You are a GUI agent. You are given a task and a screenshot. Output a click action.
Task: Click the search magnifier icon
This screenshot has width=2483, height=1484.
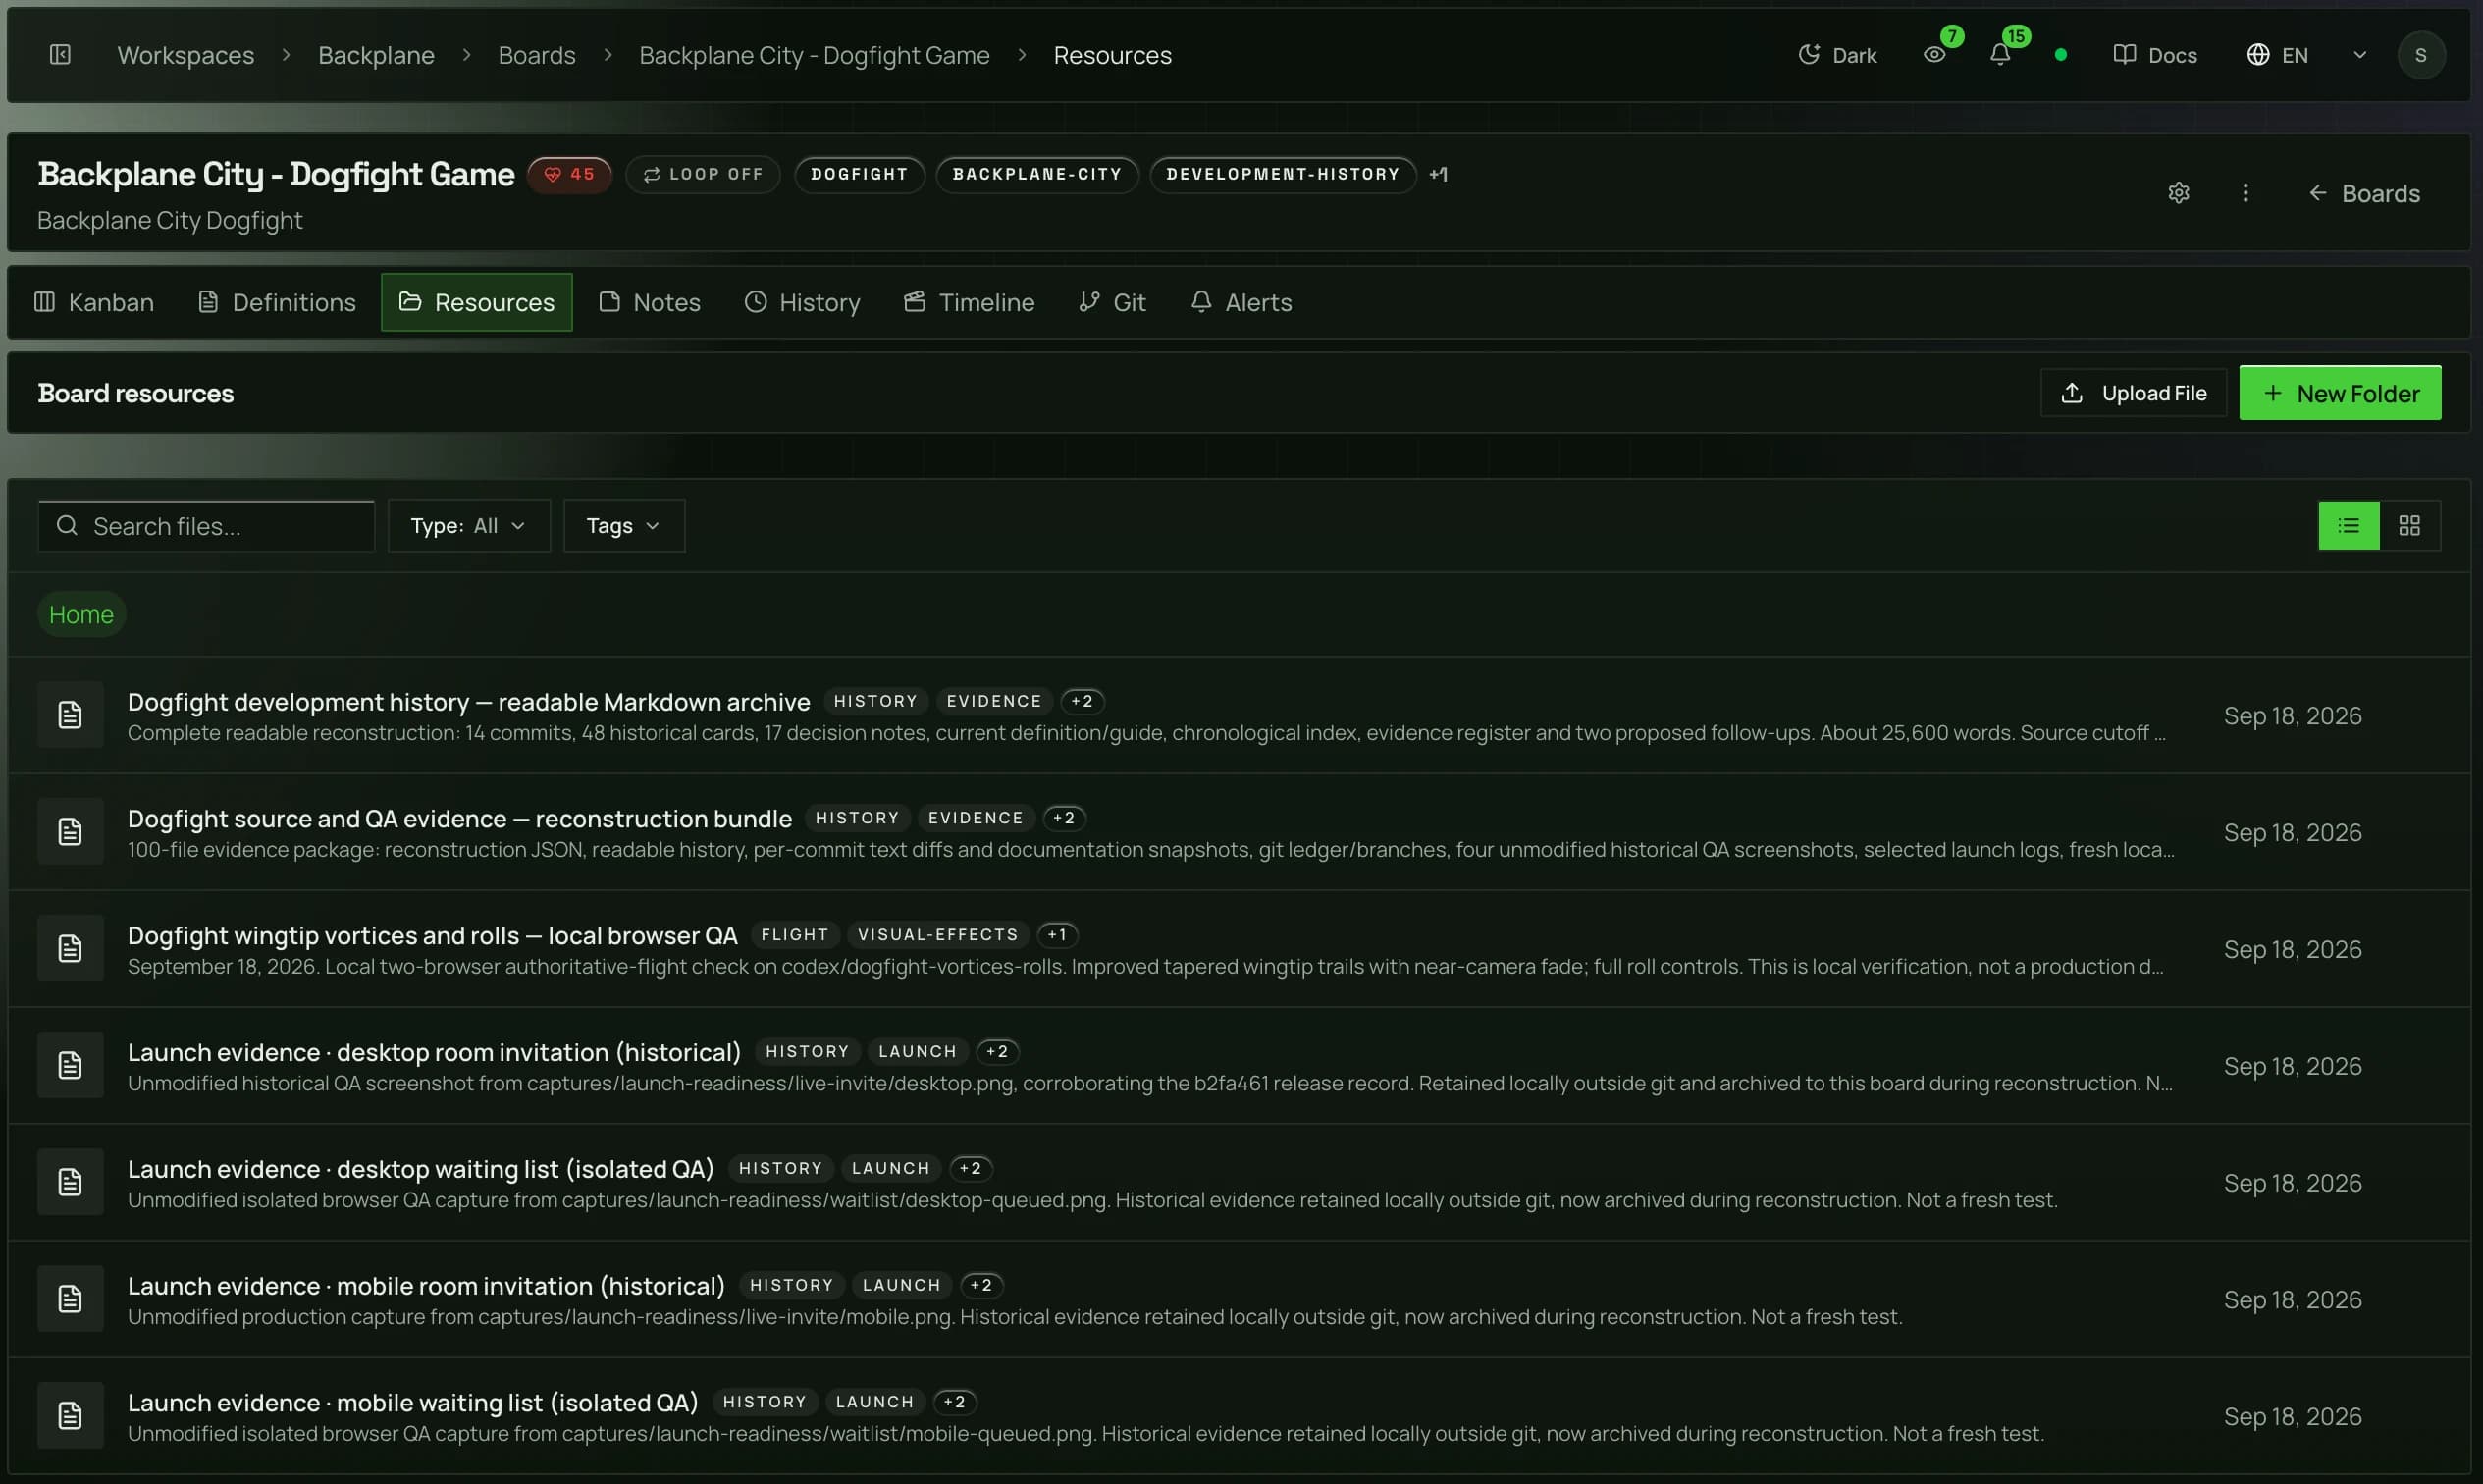pyautogui.click(x=67, y=526)
